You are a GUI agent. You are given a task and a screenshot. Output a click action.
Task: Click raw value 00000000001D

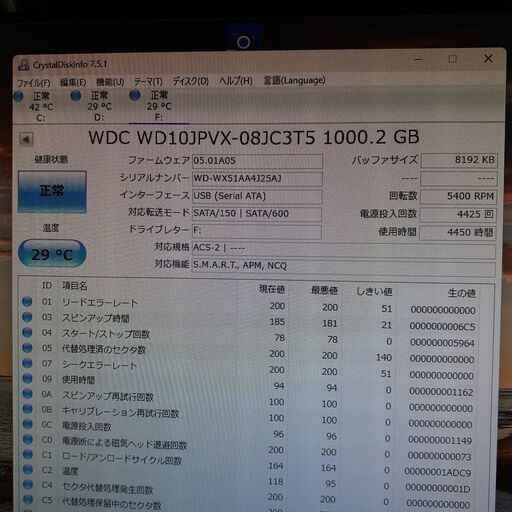[x=438, y=488]
